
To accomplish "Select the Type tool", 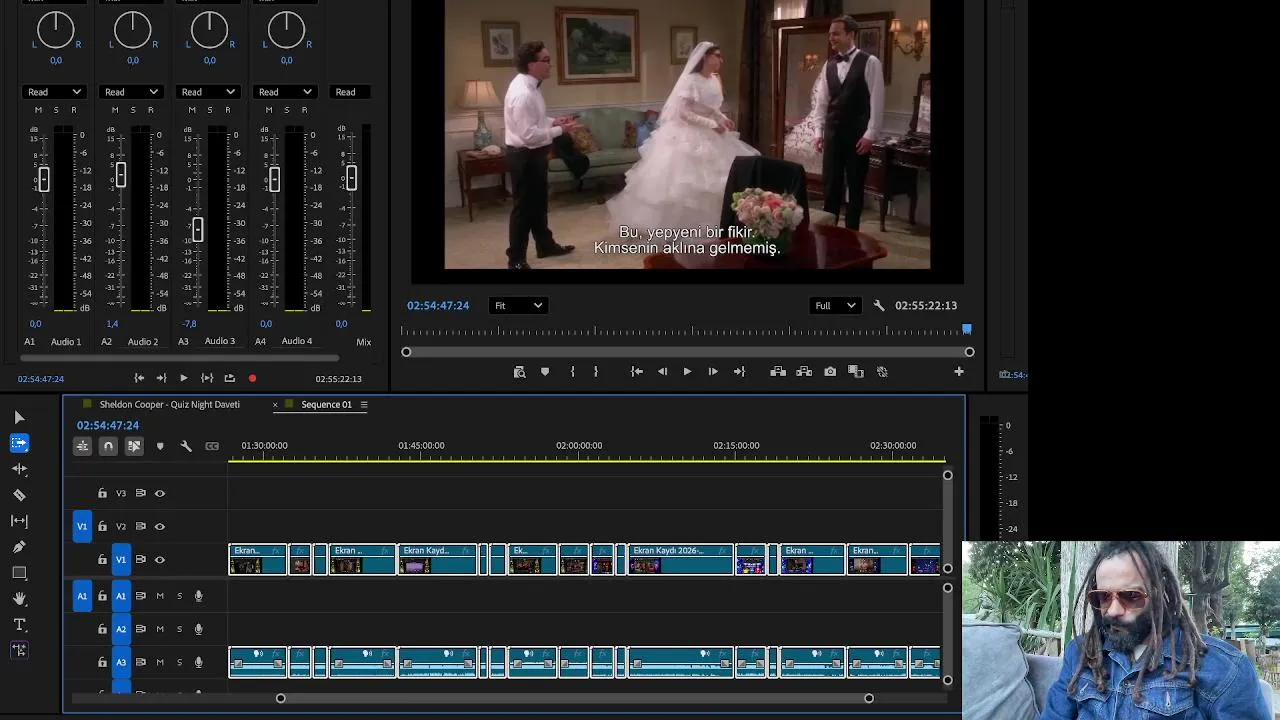I will tap(19, 625).
